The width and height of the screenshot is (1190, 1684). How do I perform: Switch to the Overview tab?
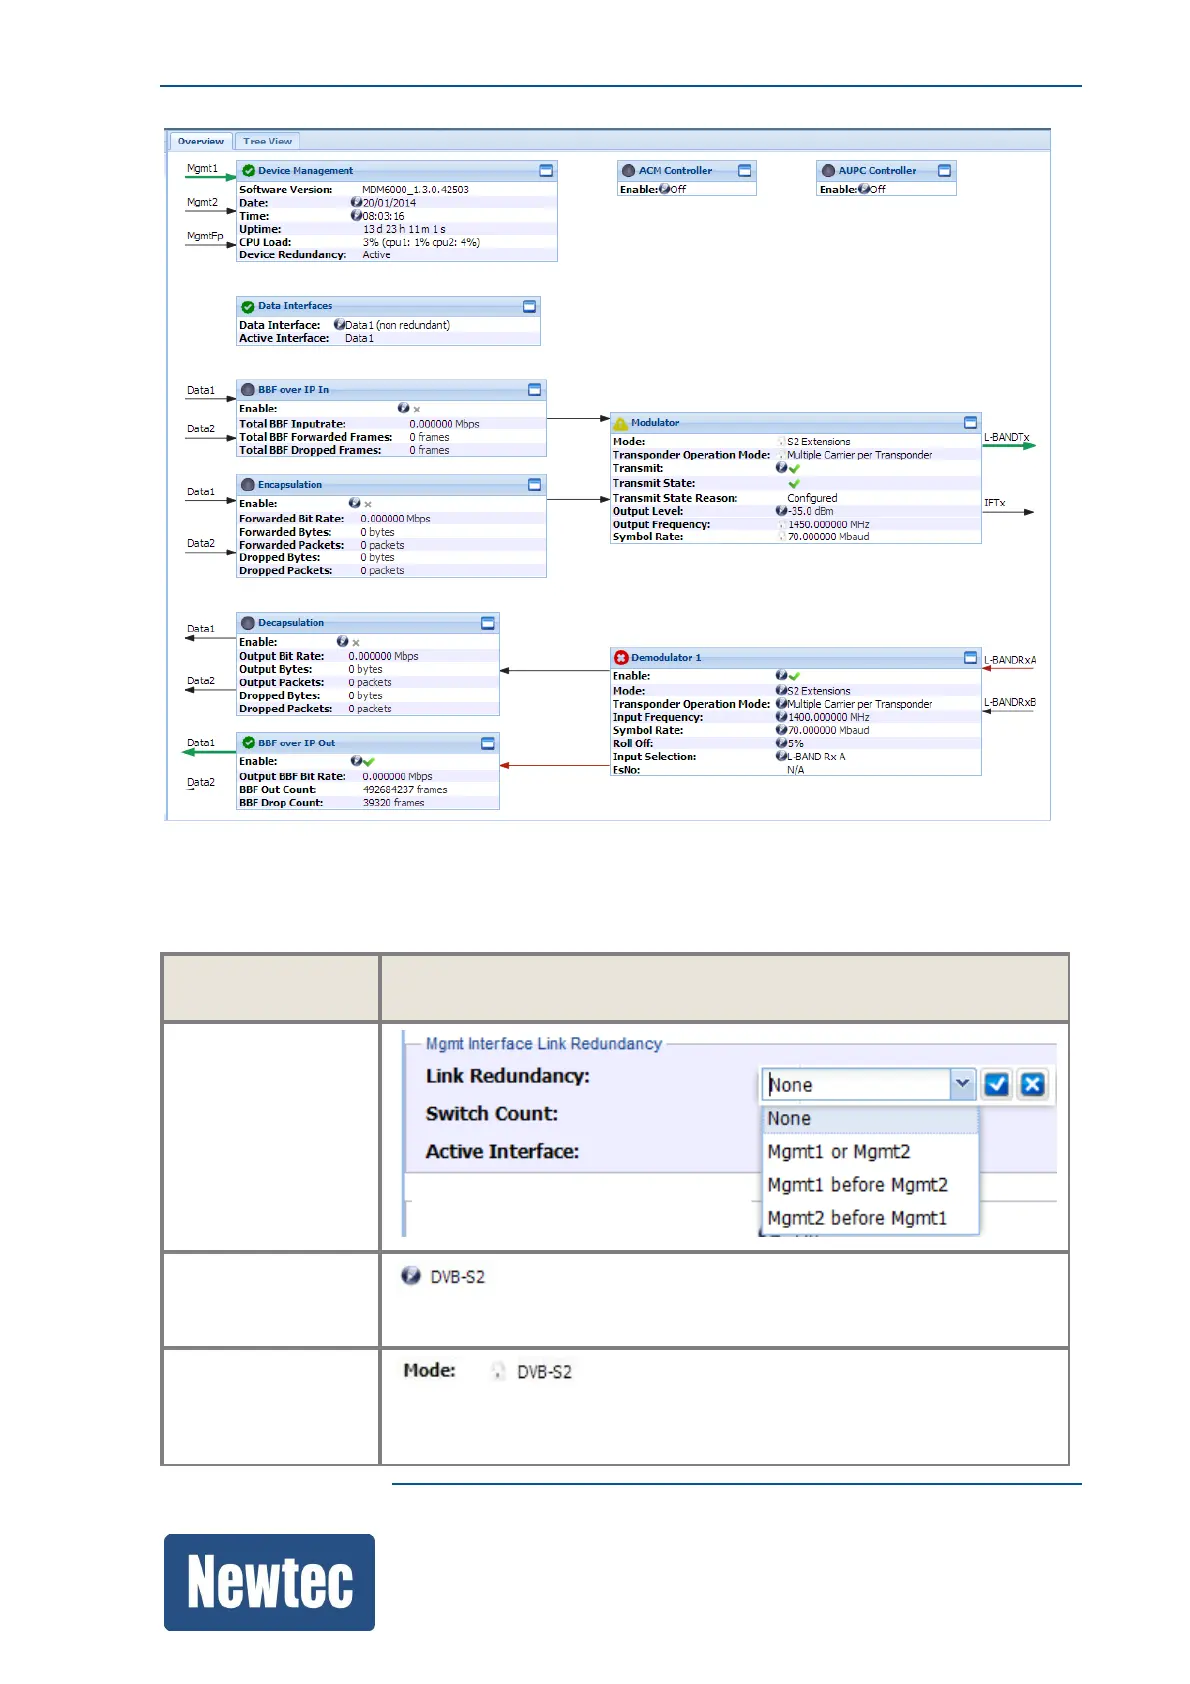coord(201,141)
